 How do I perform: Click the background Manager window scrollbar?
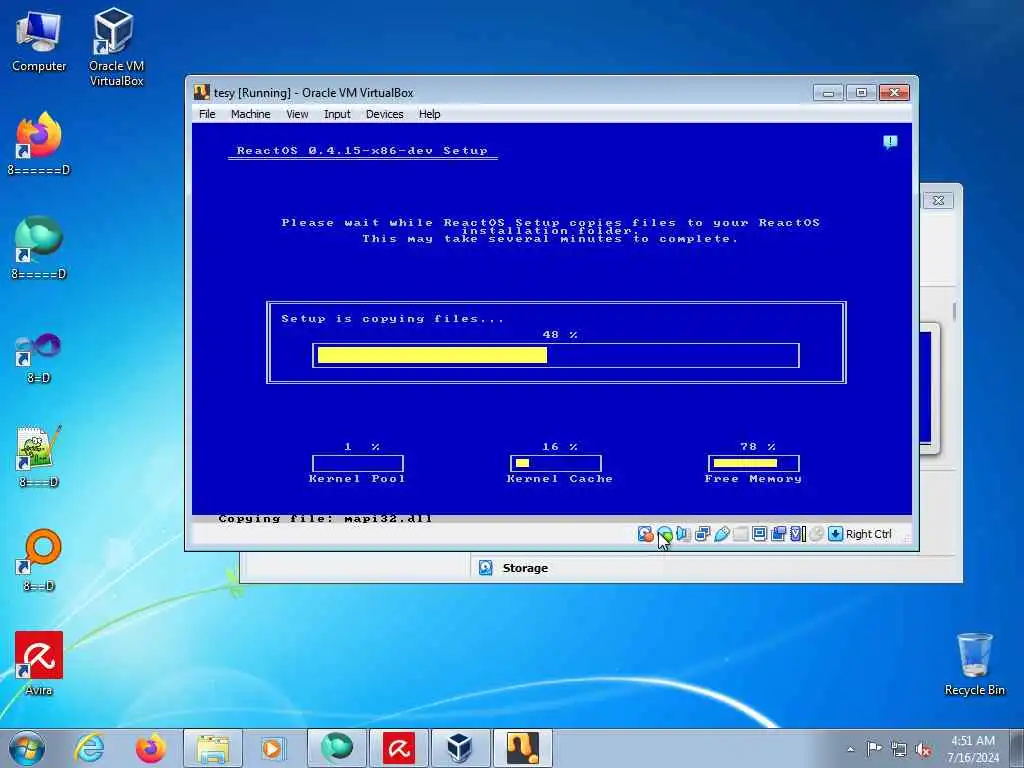point(954,312)
